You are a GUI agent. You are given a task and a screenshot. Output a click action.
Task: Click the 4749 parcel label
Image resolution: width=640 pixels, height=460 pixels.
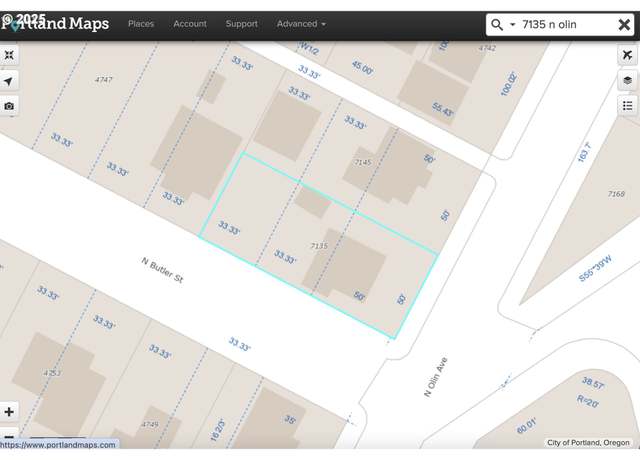click(149, 424)
